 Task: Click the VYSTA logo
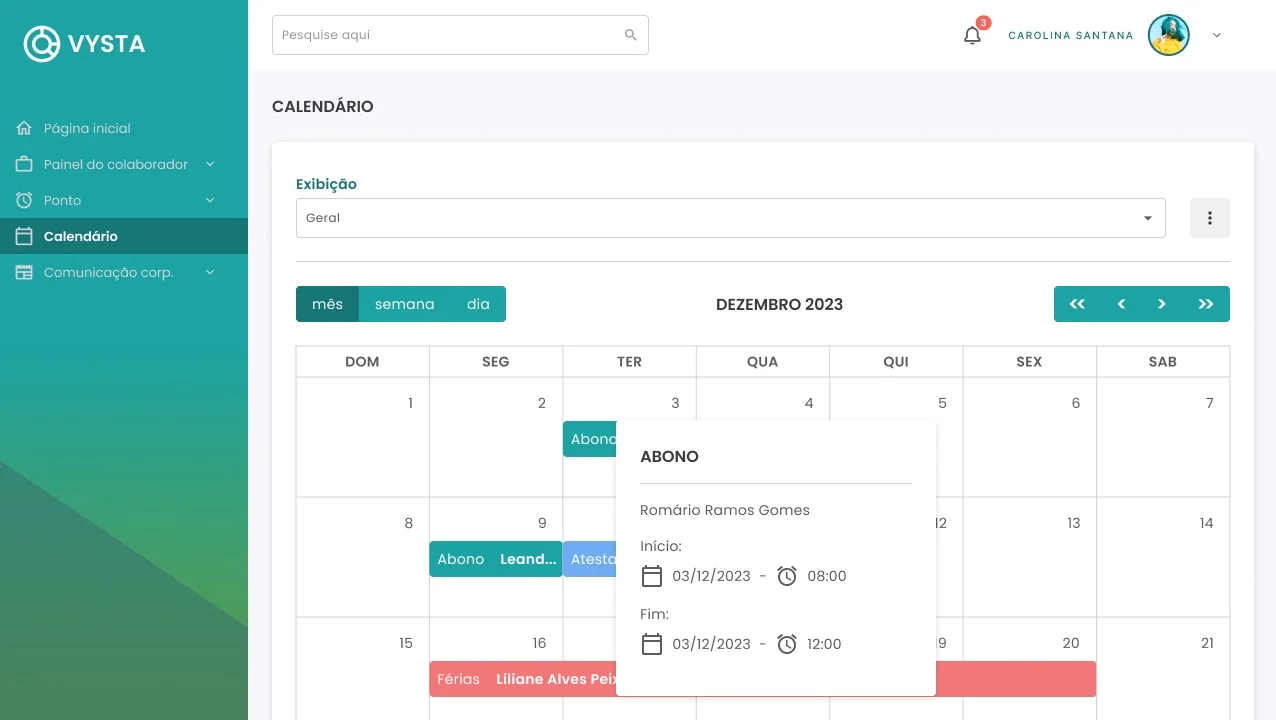[x=85, y=43]
